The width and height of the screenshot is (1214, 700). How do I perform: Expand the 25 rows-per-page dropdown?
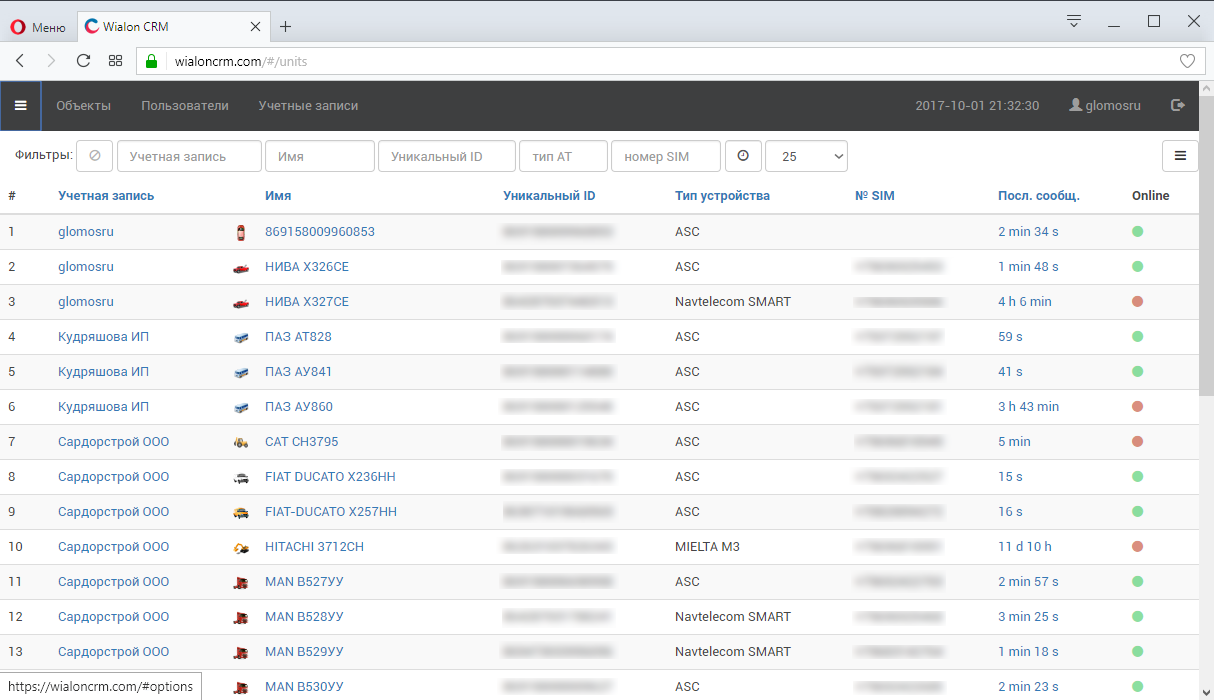coord(806,157)
